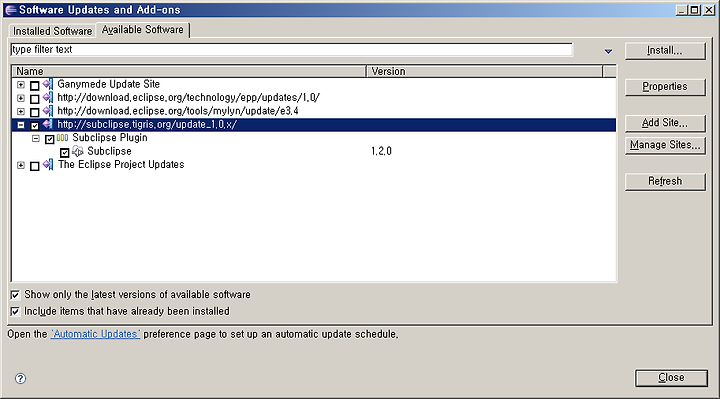Switch to the Installed Software tab
Screen dimensions: 720x399
click(52, 31)
